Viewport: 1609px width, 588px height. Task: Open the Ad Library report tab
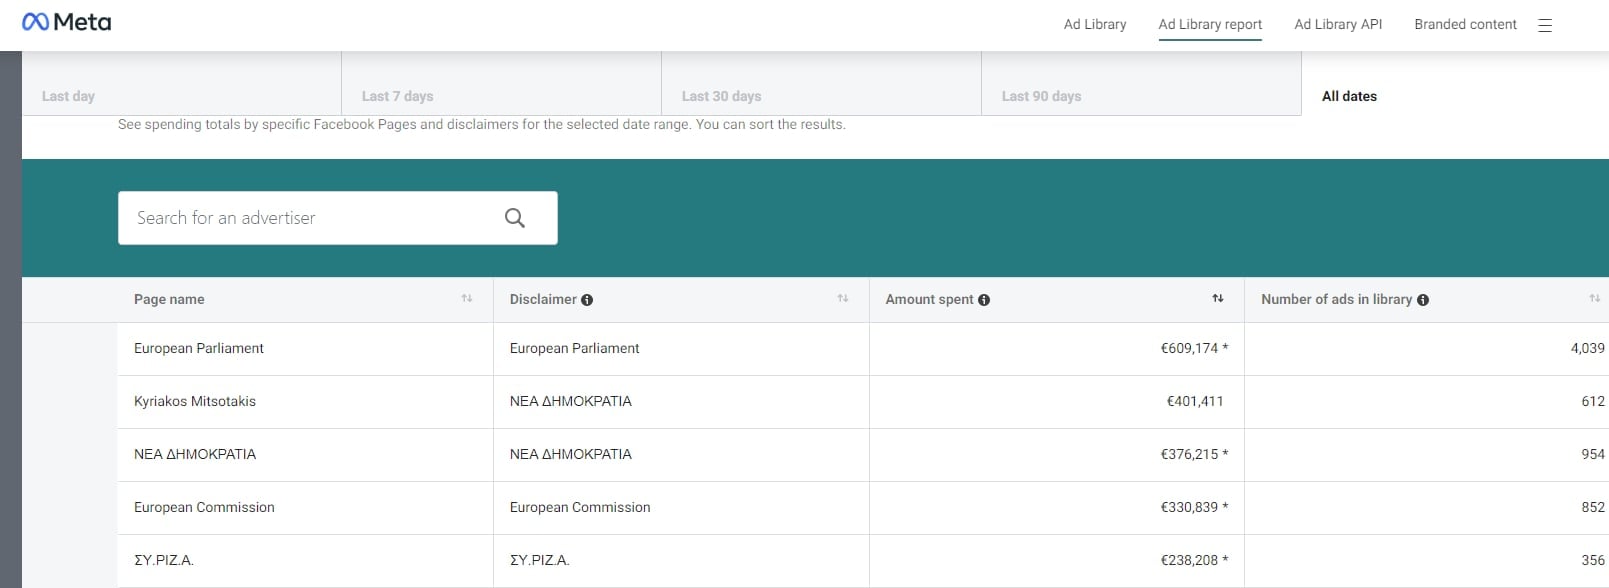(1210, 24)
